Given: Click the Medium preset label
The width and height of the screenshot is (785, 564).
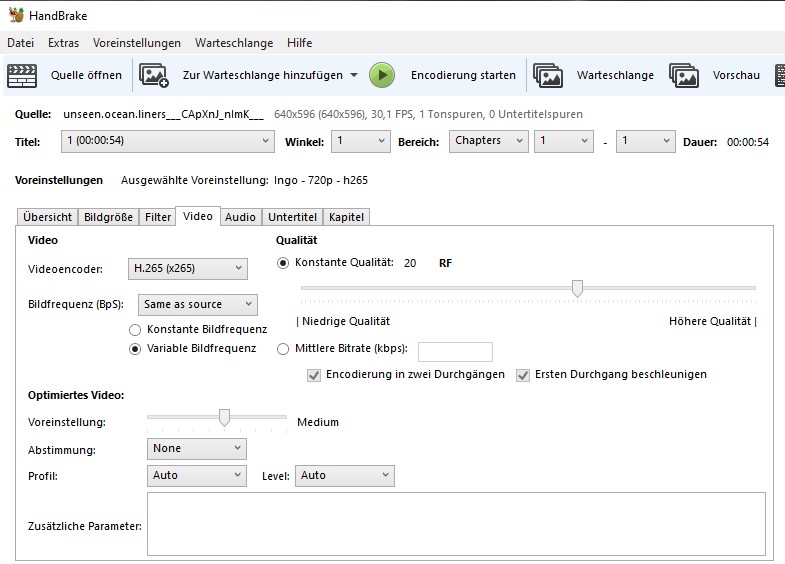Looking at the screenshot, I should tap(318, 422).
